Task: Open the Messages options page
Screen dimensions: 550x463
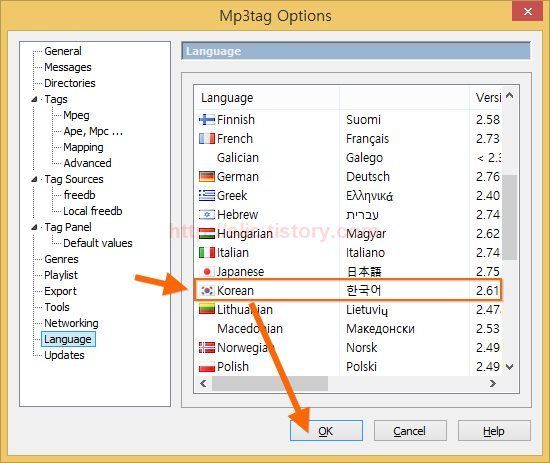Action: click(68, 67)
